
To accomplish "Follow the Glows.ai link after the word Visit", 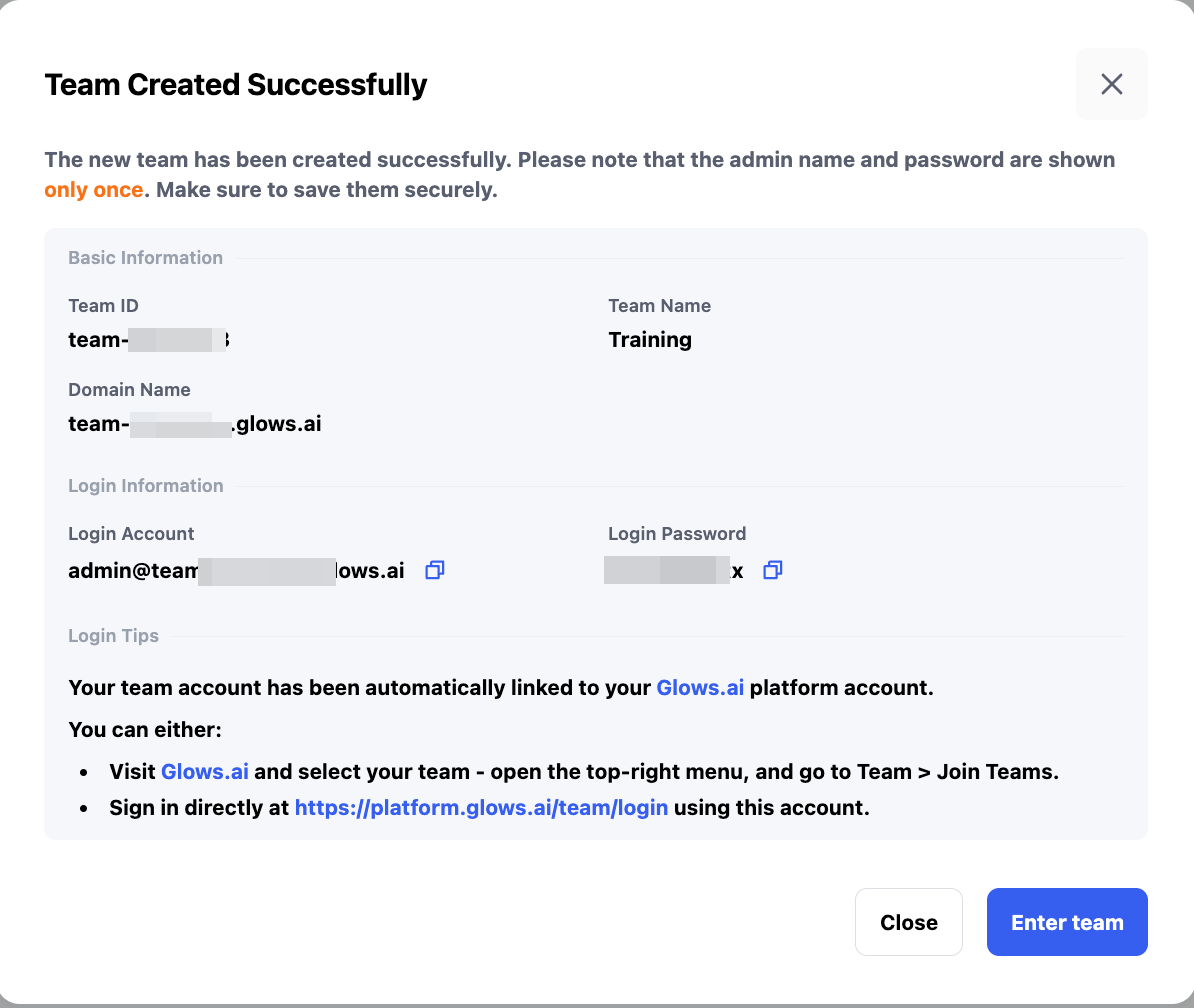I will 205,772.
